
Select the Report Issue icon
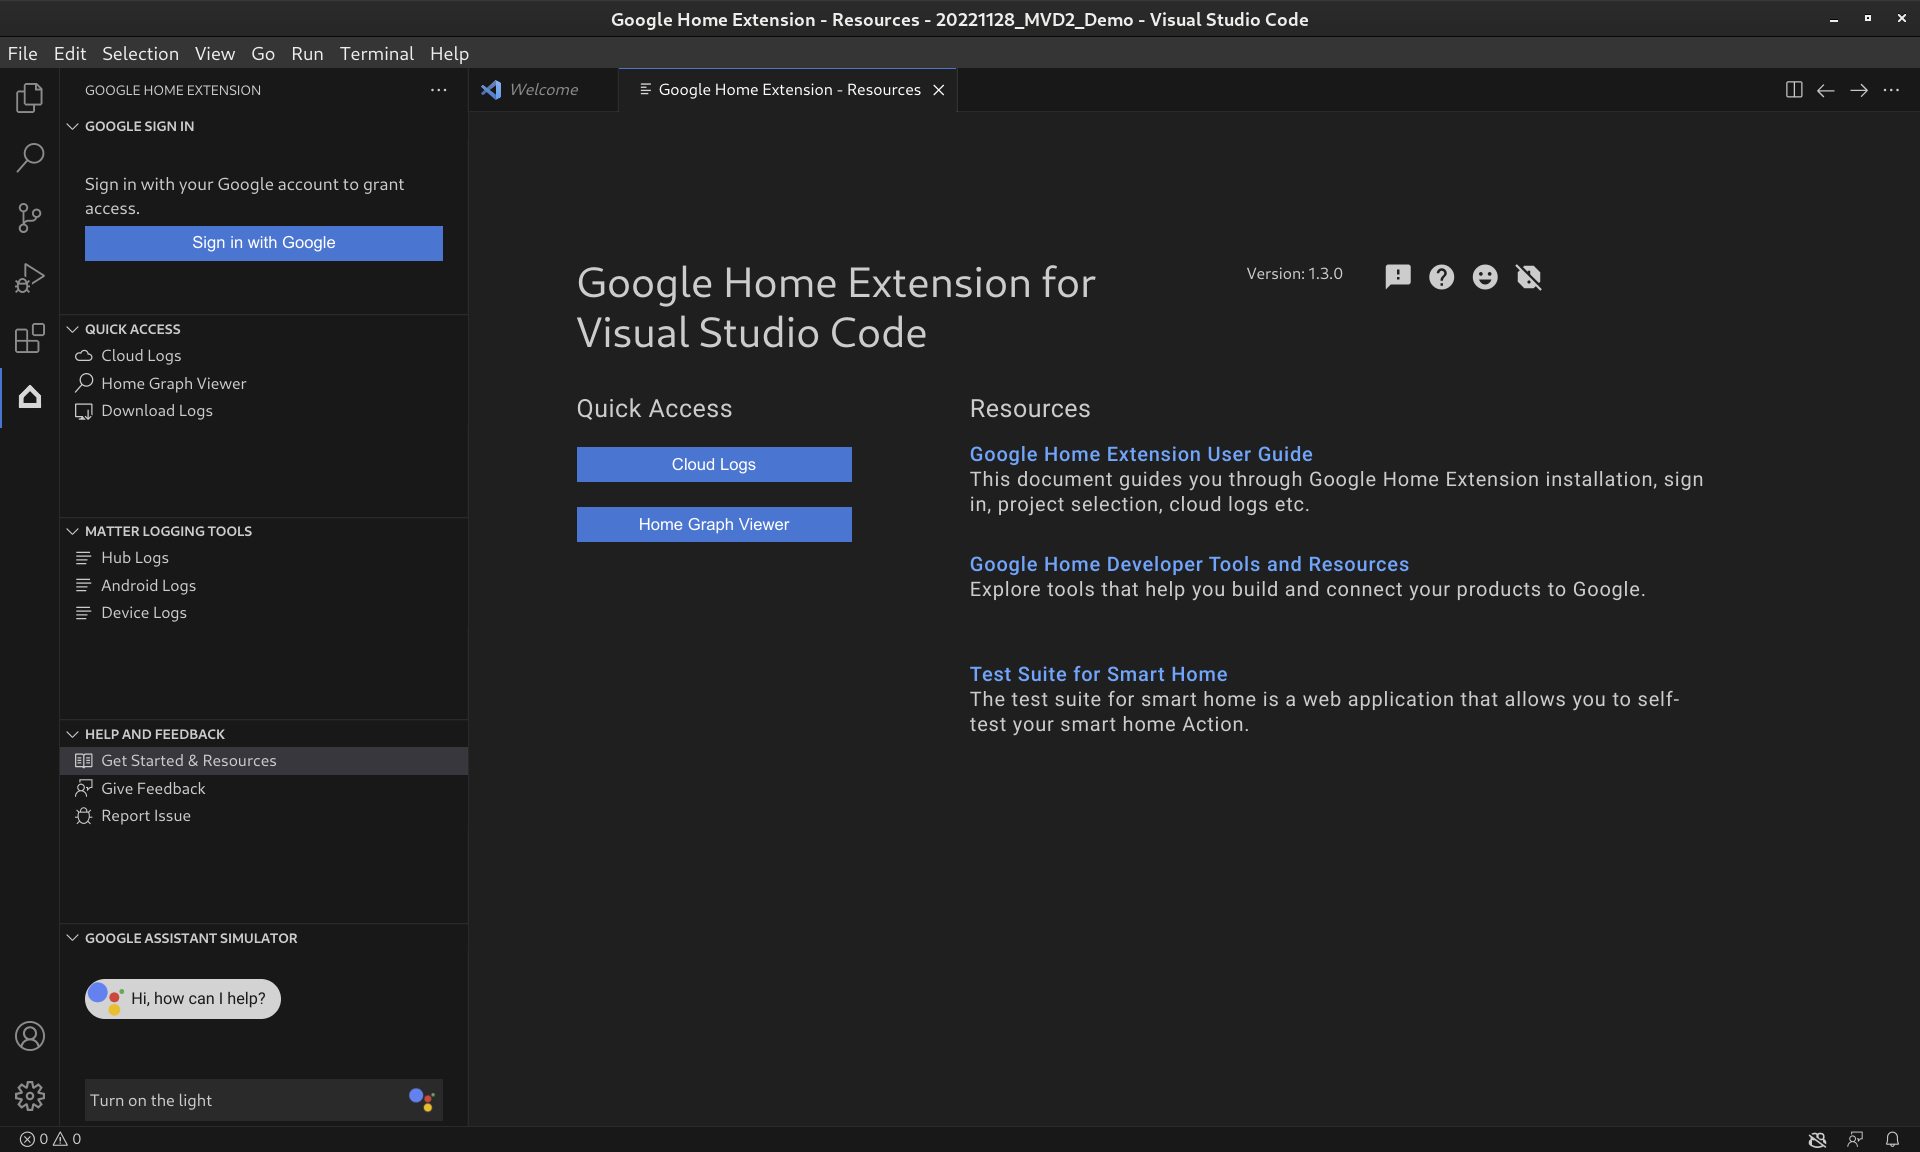tap(82, 815)
